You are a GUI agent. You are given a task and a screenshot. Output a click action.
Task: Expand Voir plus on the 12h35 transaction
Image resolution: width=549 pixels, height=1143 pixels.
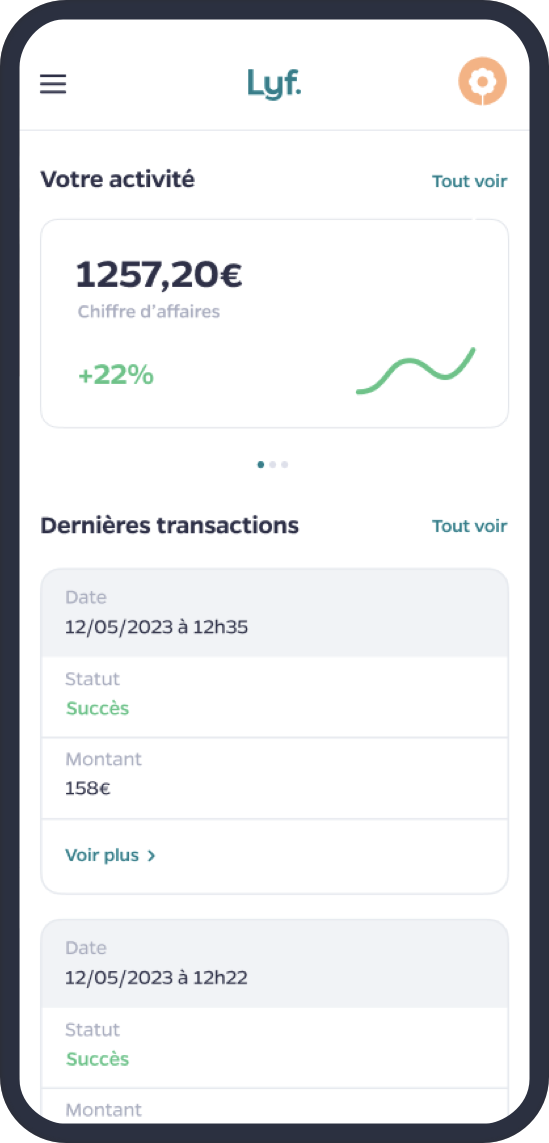[x=111, y=856]
